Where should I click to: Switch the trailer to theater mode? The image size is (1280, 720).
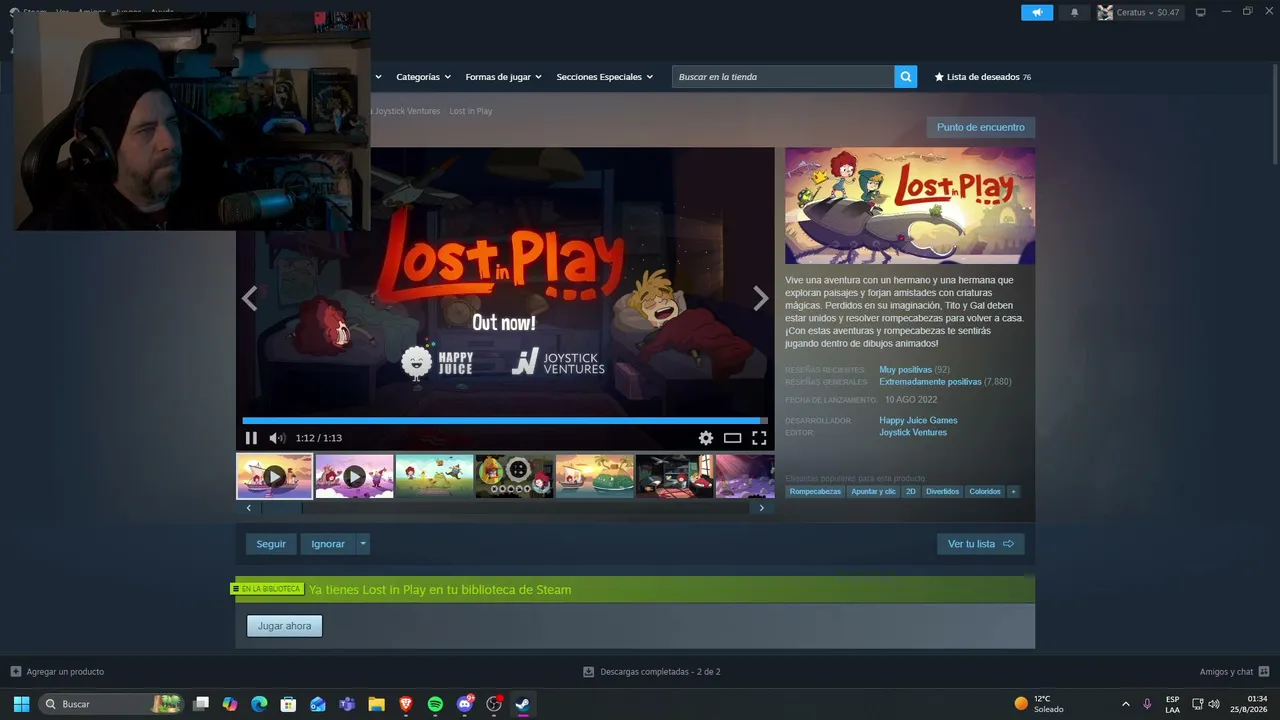point(733,438)
